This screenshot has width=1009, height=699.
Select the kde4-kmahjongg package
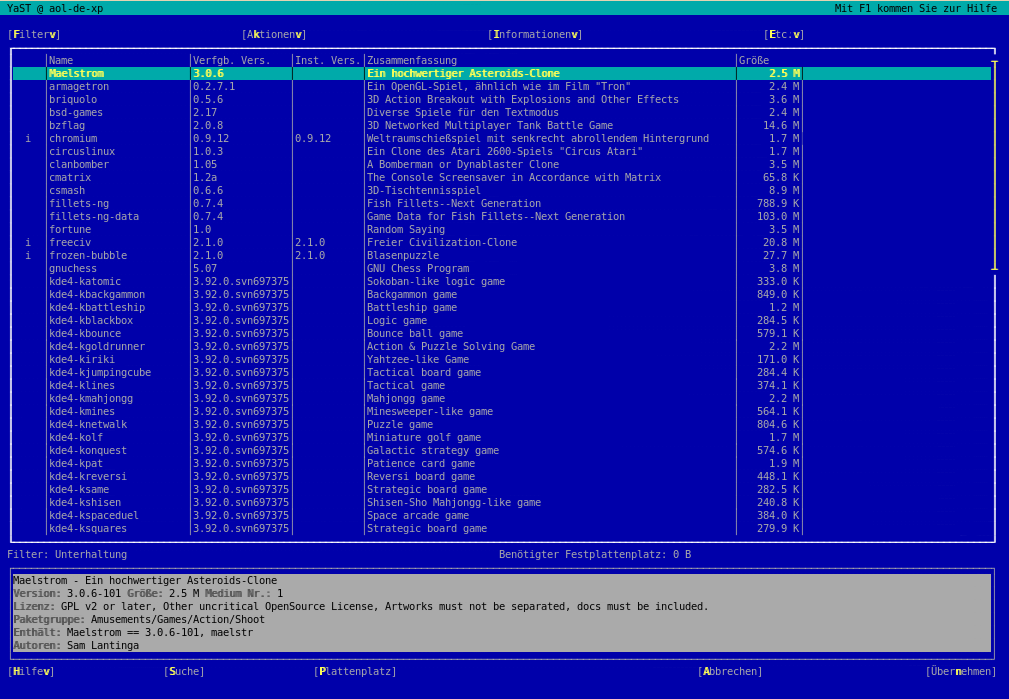[x=91, y=399]
